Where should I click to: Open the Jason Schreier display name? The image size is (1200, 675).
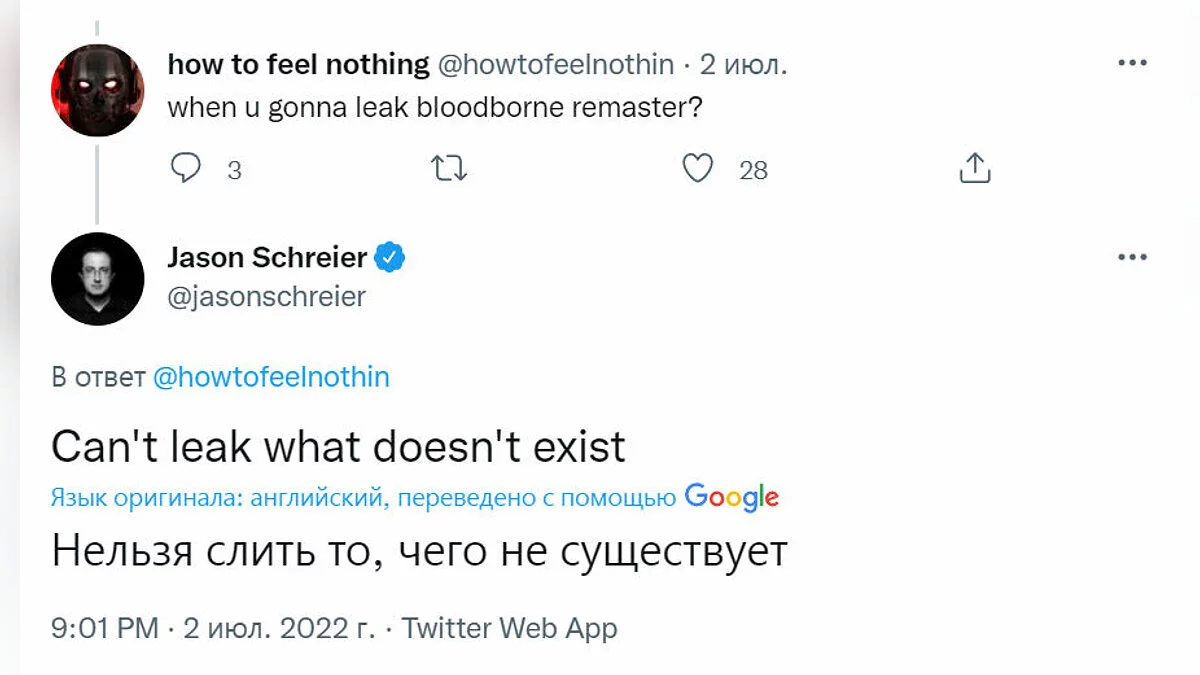pos(267,258)
